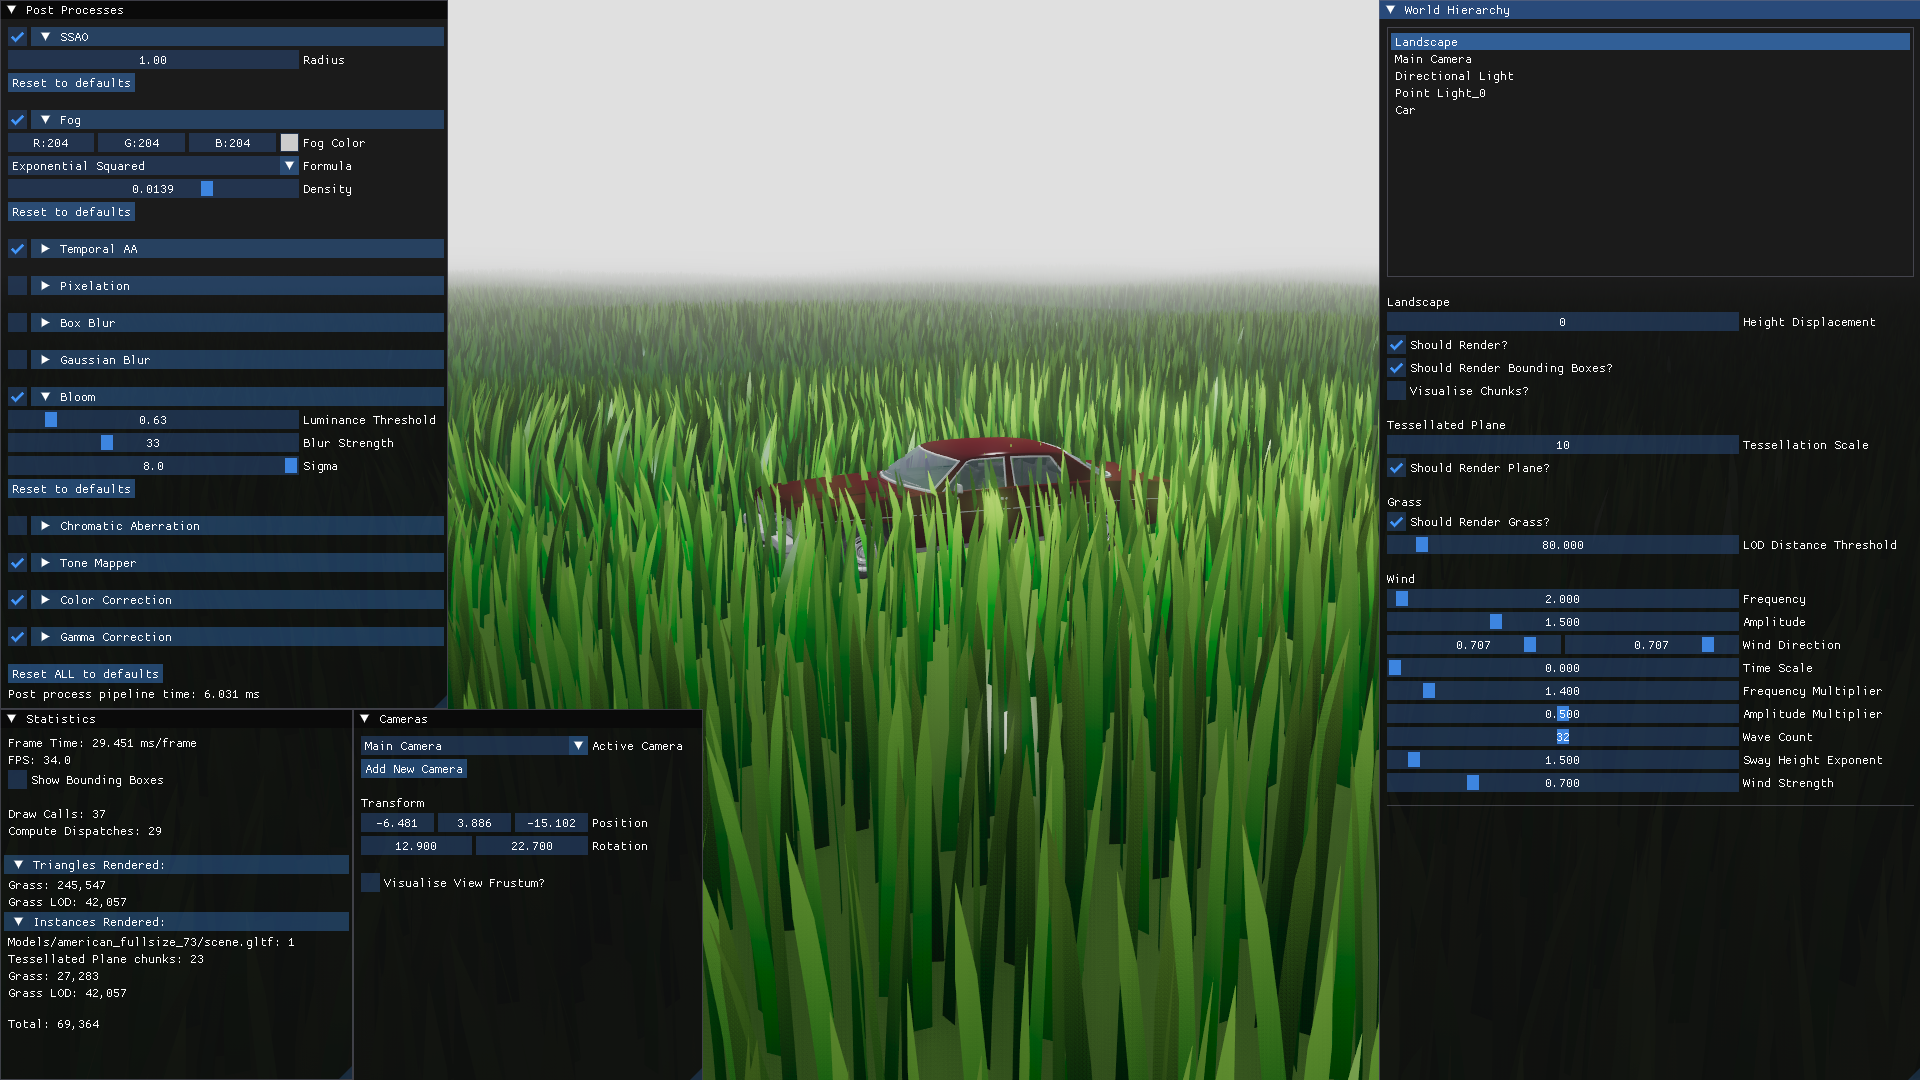1920x1080 pixels.
Task: Collapse Triangles Rendered section arrow
Action: point(18,865)
